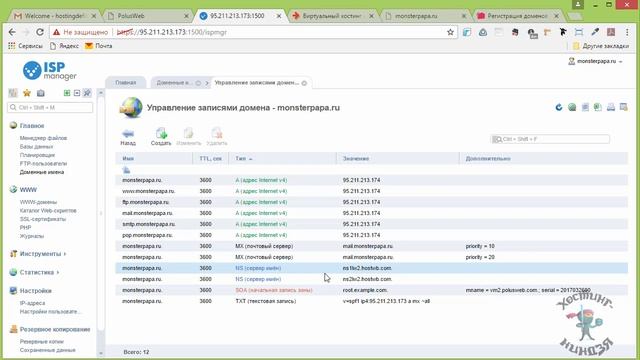Click the blue refresh icon in the page header
The width and height of the screenshot is (640, 360).
click(559, 107)
